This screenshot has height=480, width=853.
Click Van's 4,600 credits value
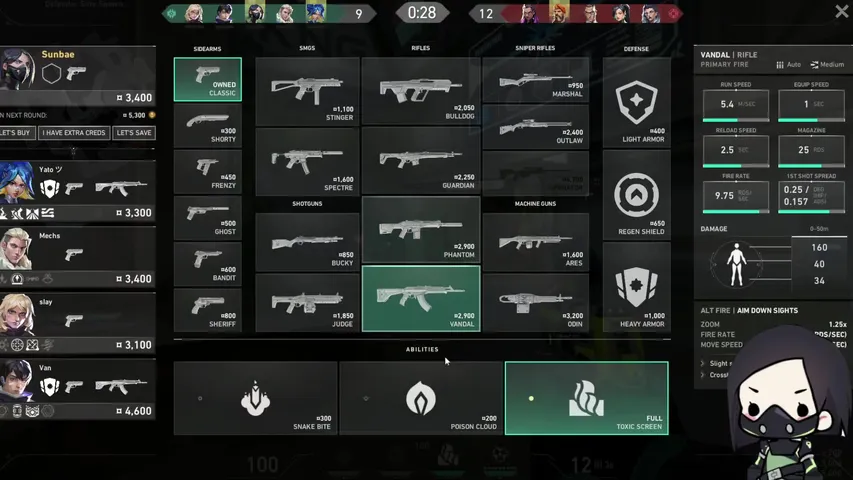[x=134, y=411]
